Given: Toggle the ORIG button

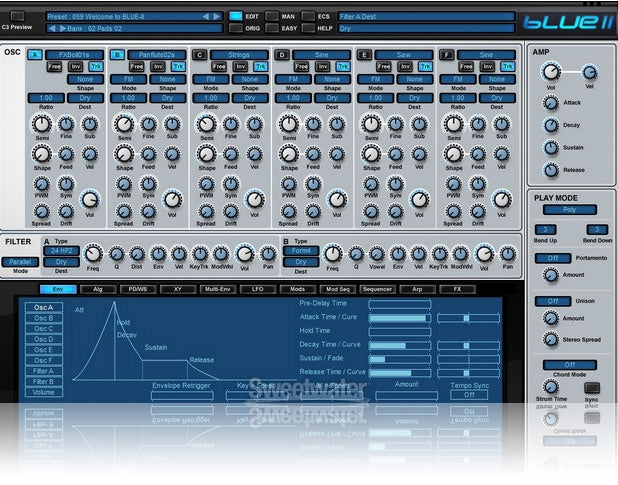Looking at the screenshot, I should coord(236,28).
